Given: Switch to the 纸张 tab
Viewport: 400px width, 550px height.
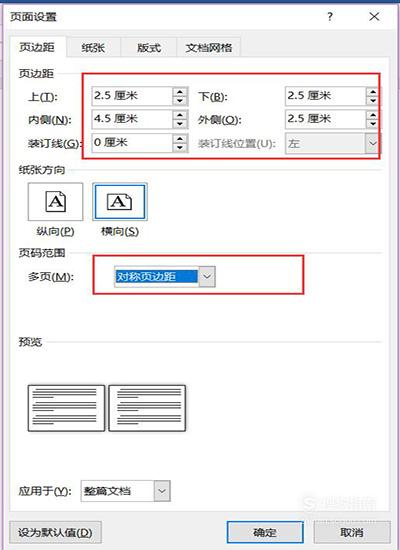Looking at the screenshot, I should 93,47.
